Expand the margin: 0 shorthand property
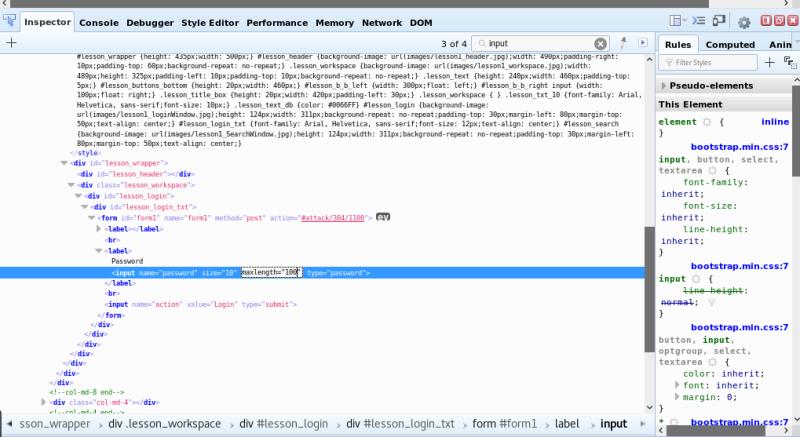 (677, 397)
